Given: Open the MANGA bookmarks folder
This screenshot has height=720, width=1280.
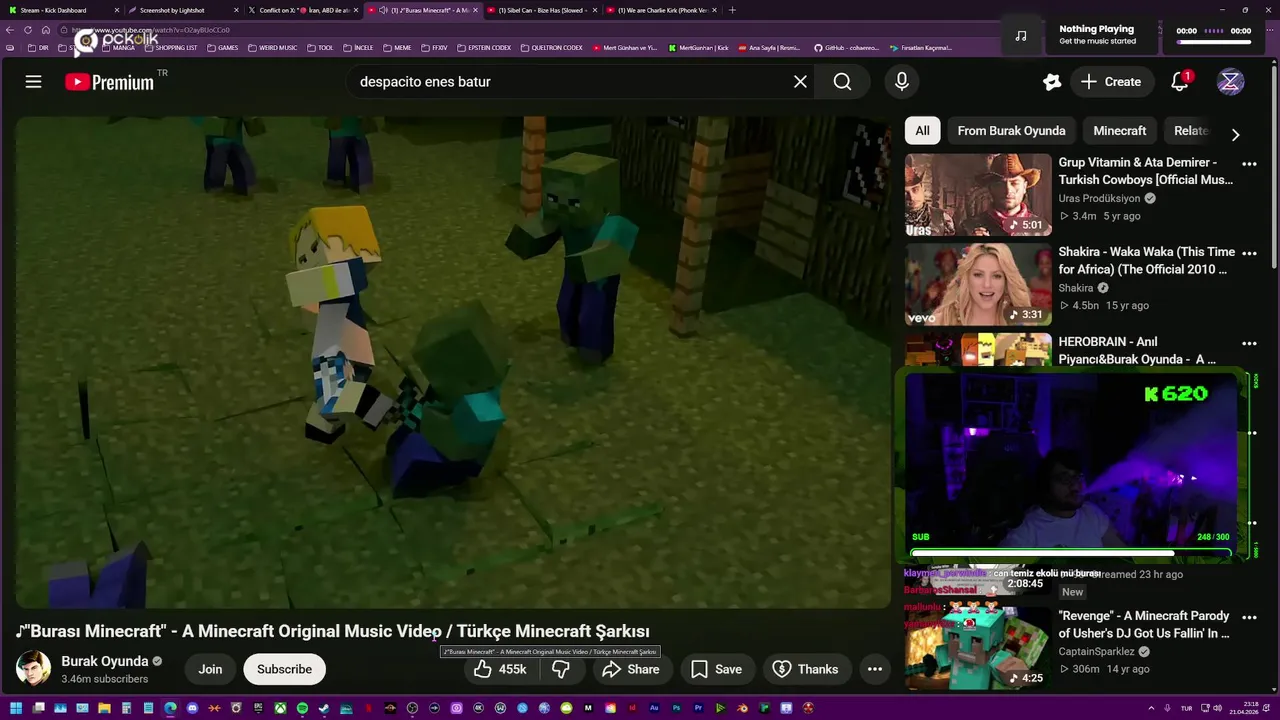Looking at the screenshot, I should (x=118, y=48).
